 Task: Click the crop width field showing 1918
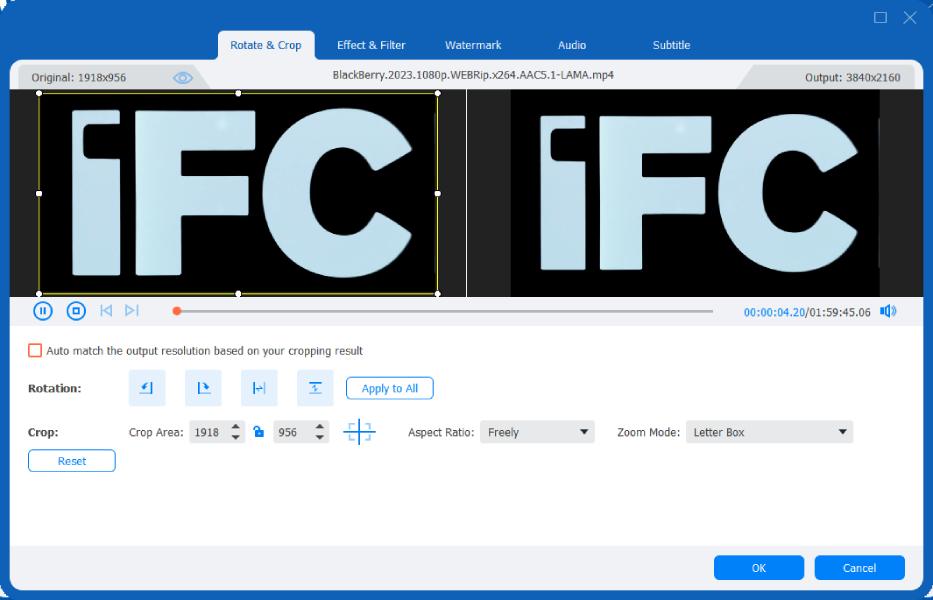click(209, 432)
